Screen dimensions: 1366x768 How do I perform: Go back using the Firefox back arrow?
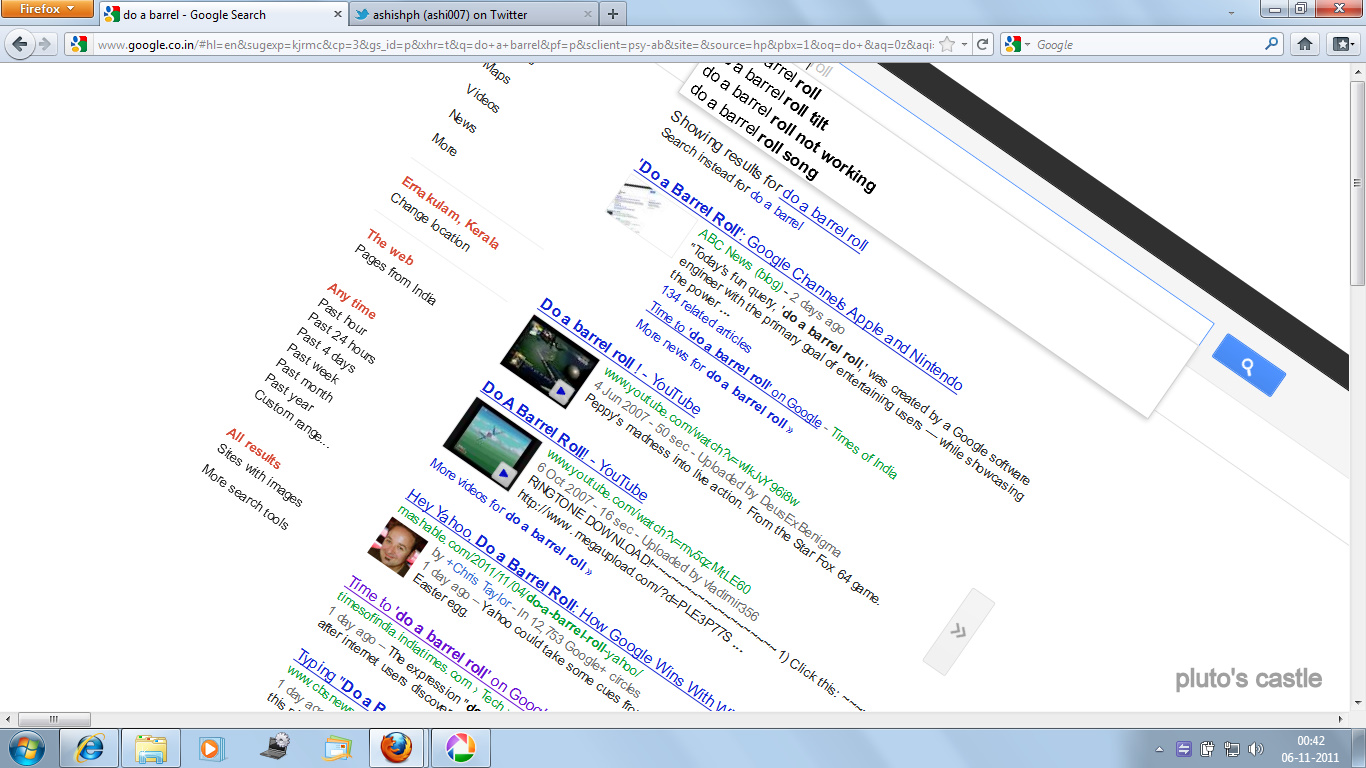[x=20, y=44]
